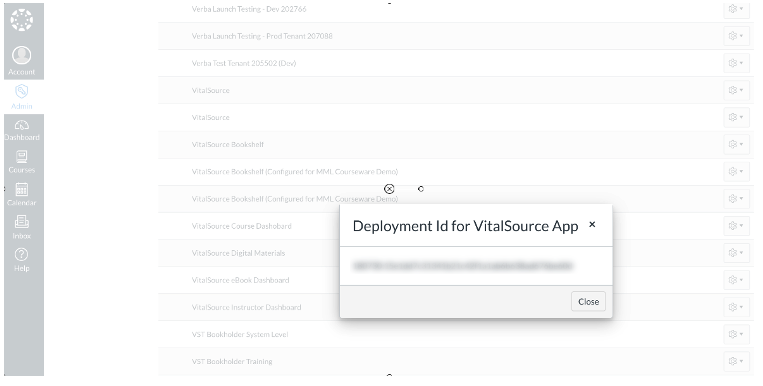Image resolution: width=763 pixels, height=386 pixels.
Task: Select VitalSource eBook Dashboard app name
Action: coord(240,280)
